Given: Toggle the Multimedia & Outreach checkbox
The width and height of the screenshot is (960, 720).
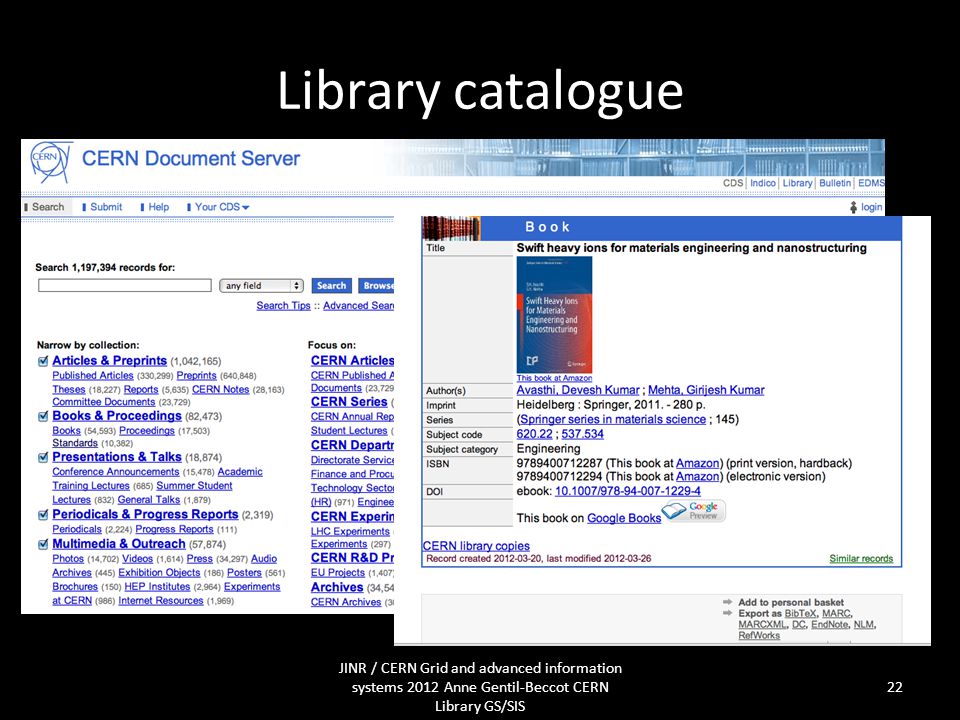Looking at the screenshot, I should pos(43,544).
